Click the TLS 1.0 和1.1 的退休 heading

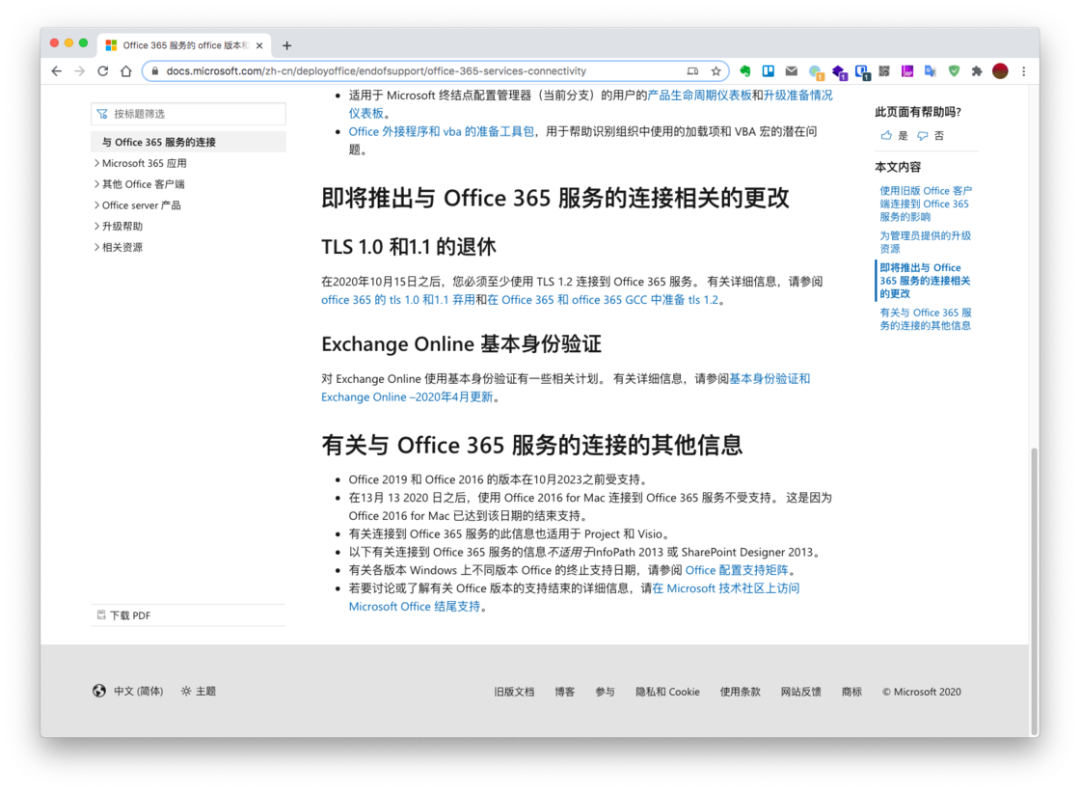point(408,247)
